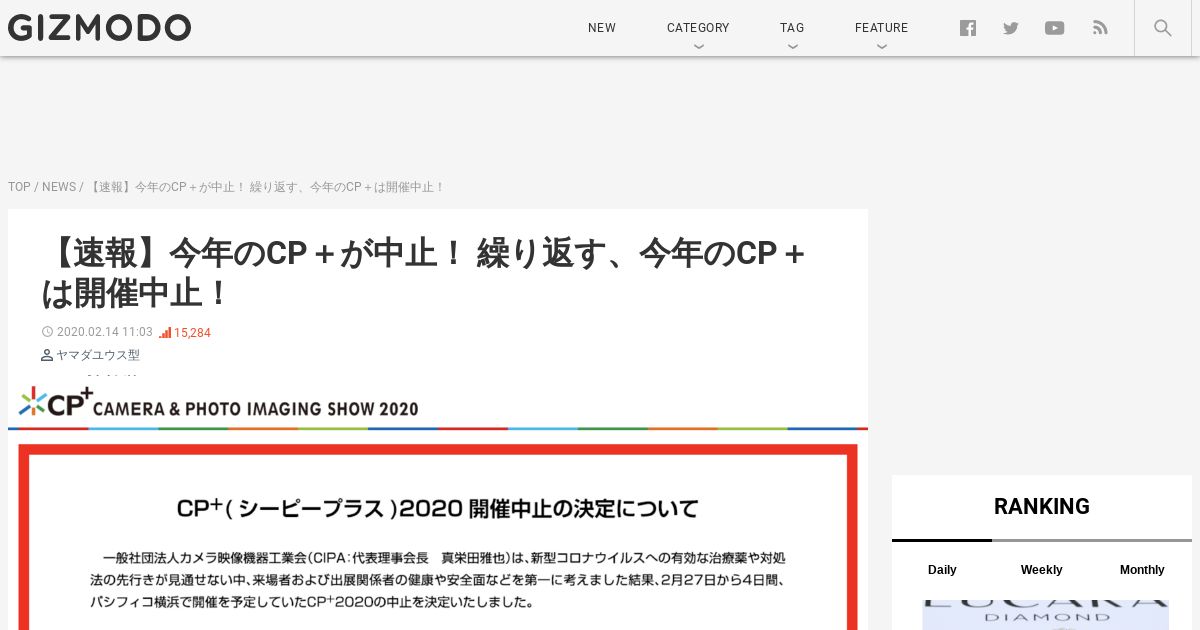Screen dimensions: 1200x630
Task: Open Gizmodo's Facebook page icon
Action: [968, 28]
